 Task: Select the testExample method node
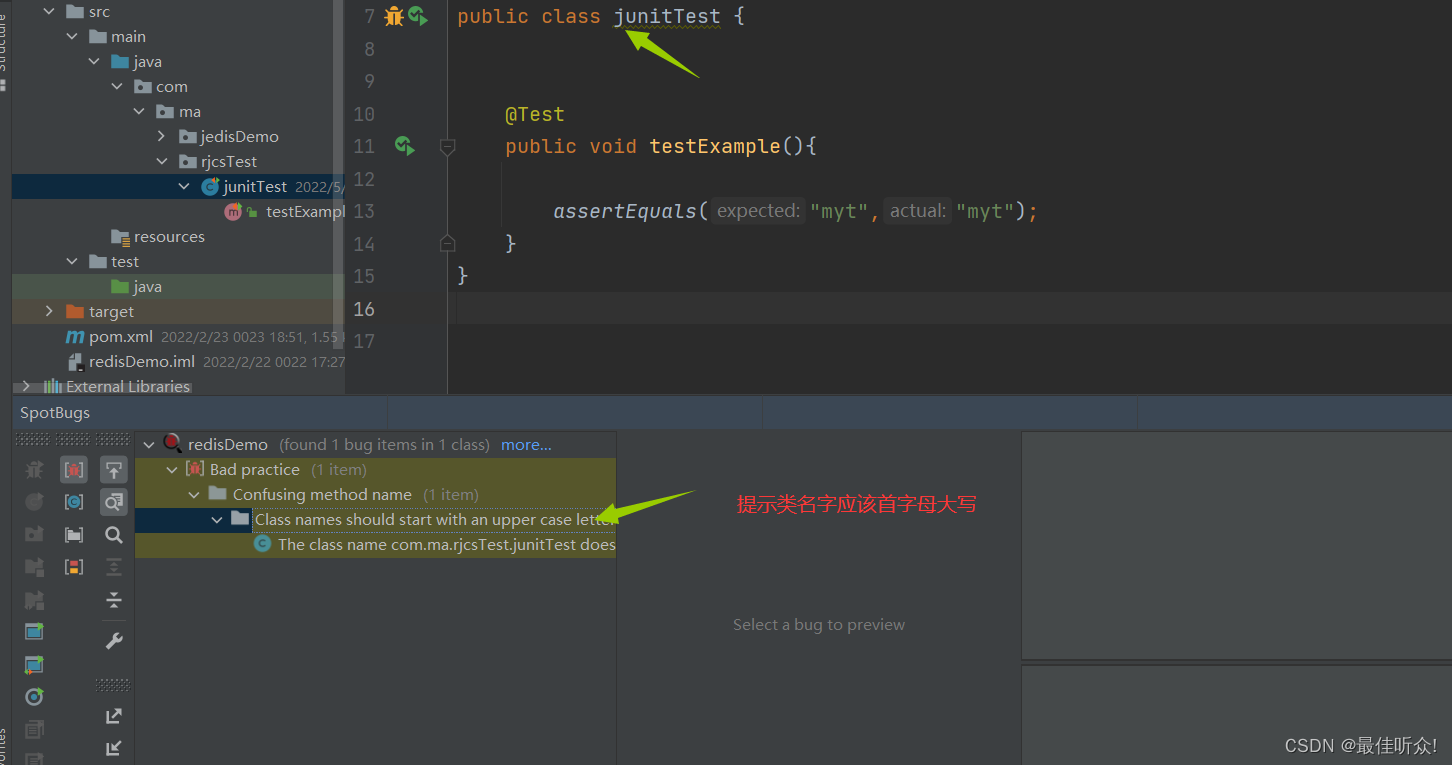coord(304,211)
